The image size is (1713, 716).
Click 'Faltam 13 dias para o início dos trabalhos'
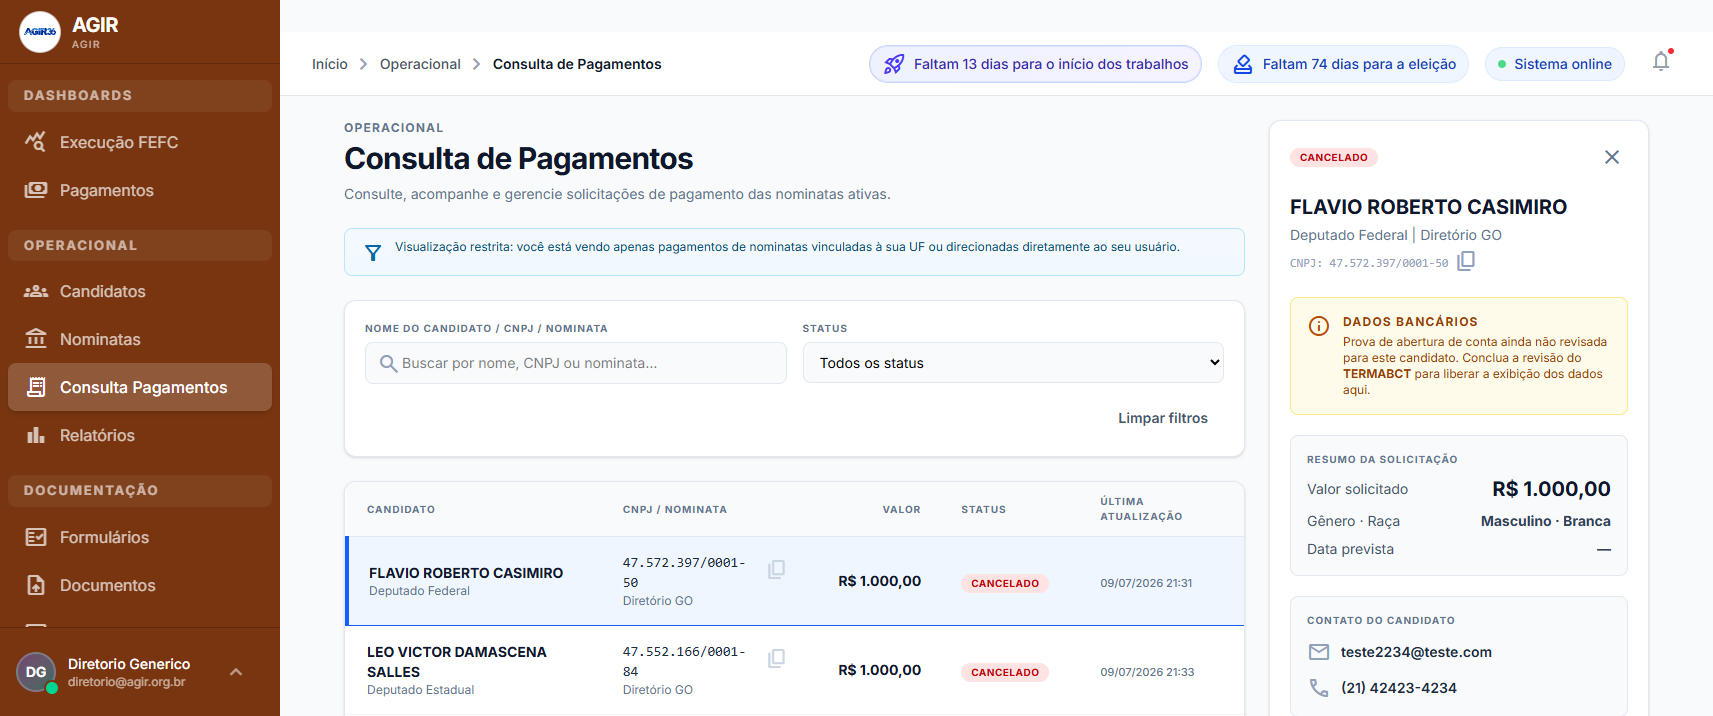(x=1035, y=64)
